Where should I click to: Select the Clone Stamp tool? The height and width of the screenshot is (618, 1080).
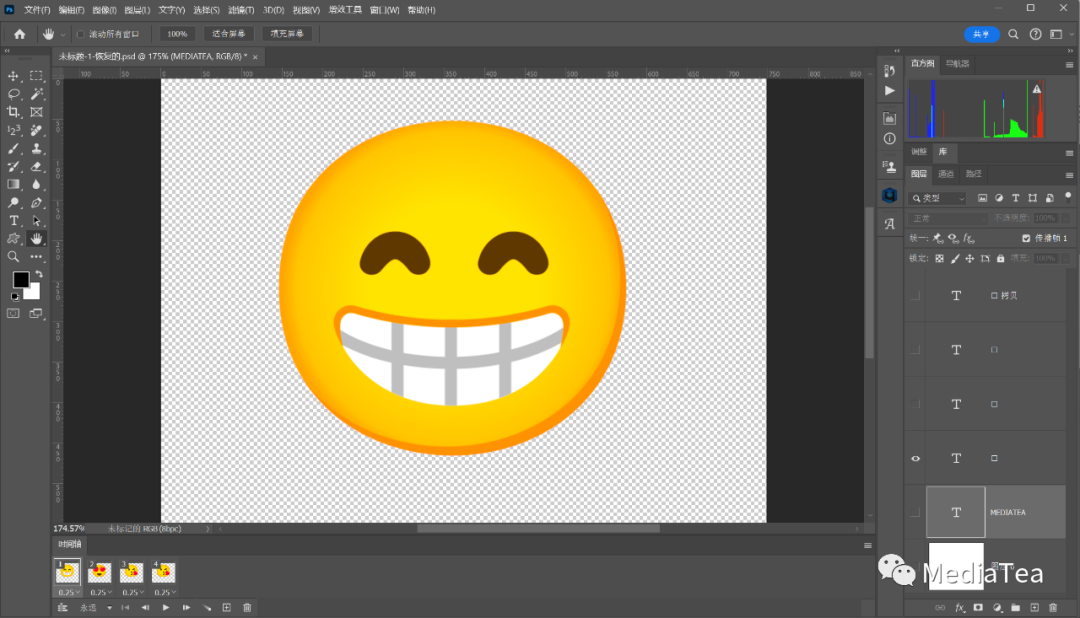[x=34, y=148]
